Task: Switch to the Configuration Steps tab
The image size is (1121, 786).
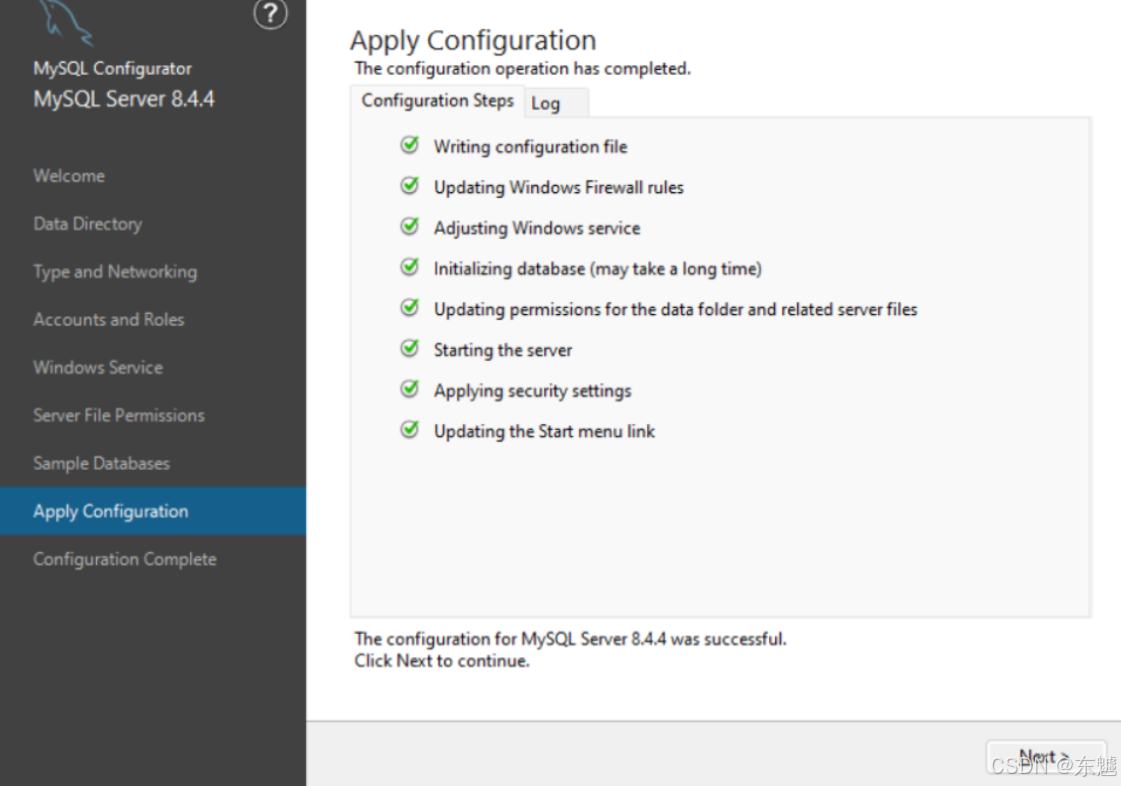Action: pyautogui.click(x=438, y=101)
